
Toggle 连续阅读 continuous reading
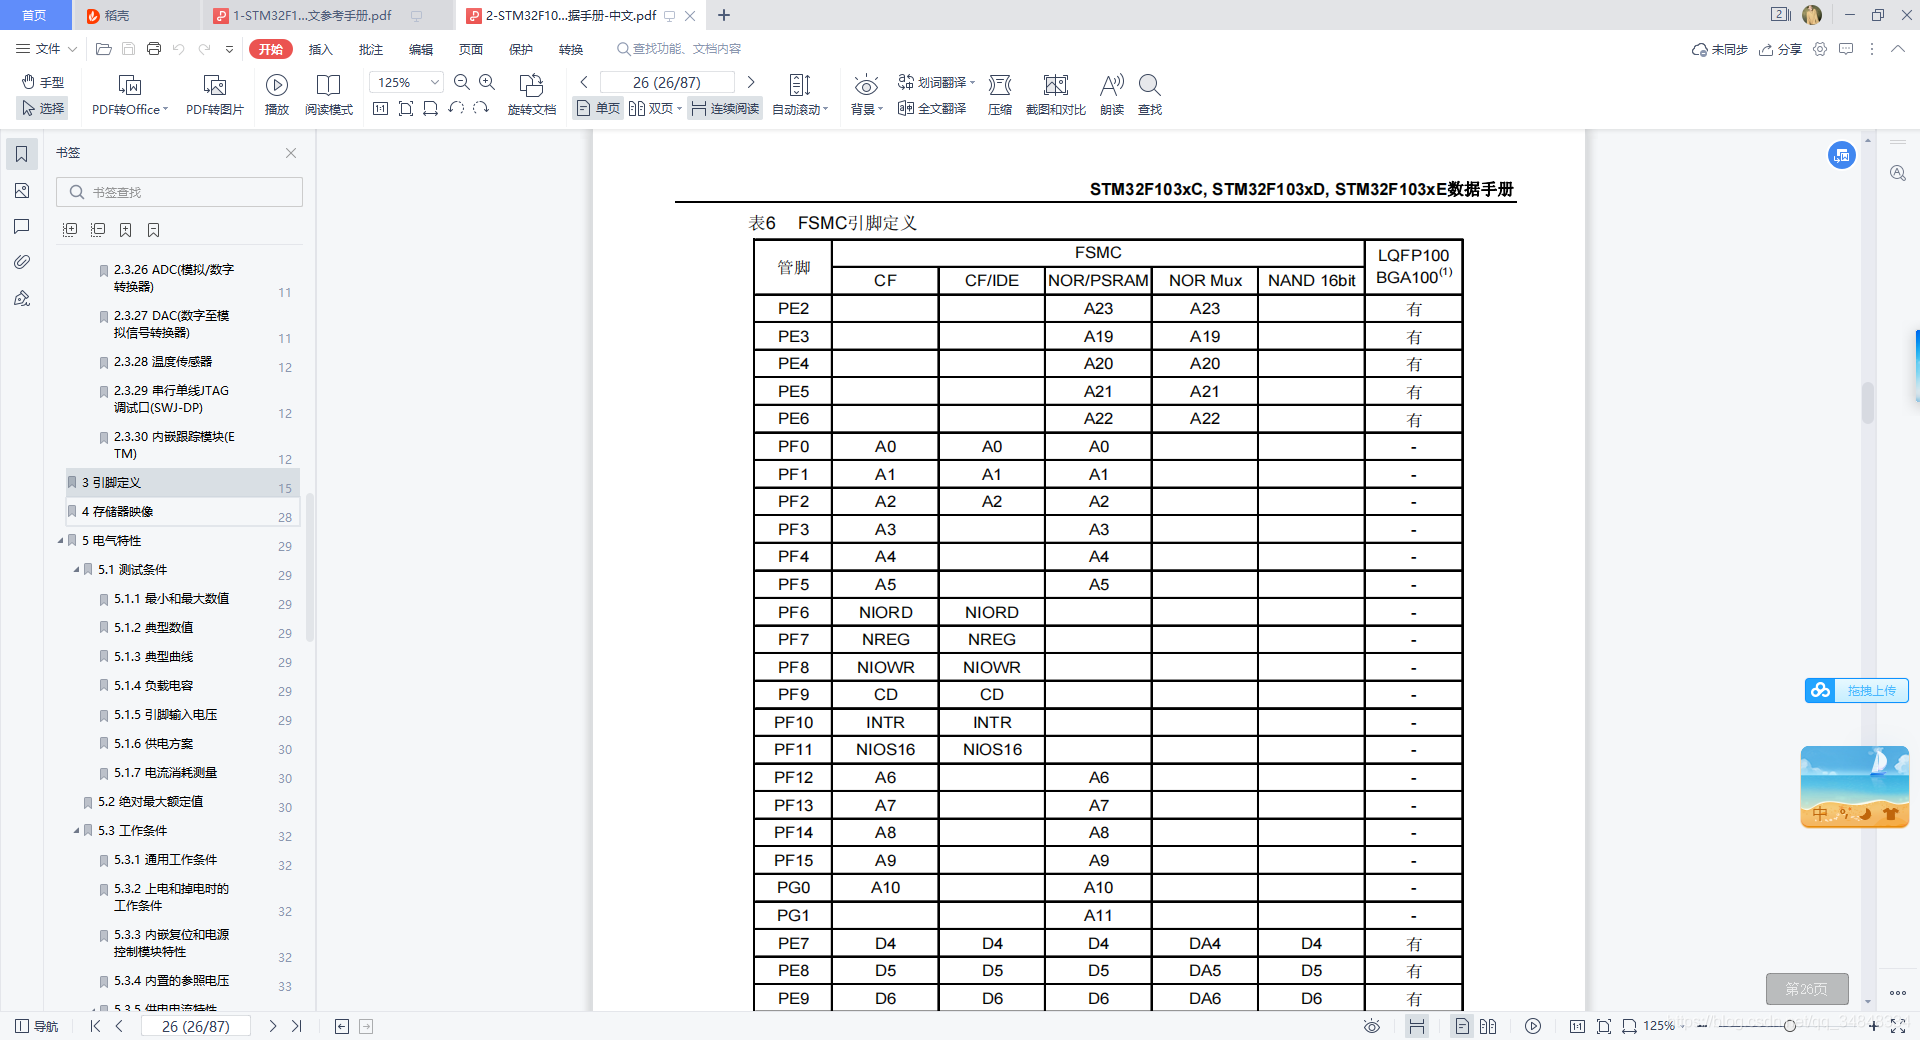[725, 108]
